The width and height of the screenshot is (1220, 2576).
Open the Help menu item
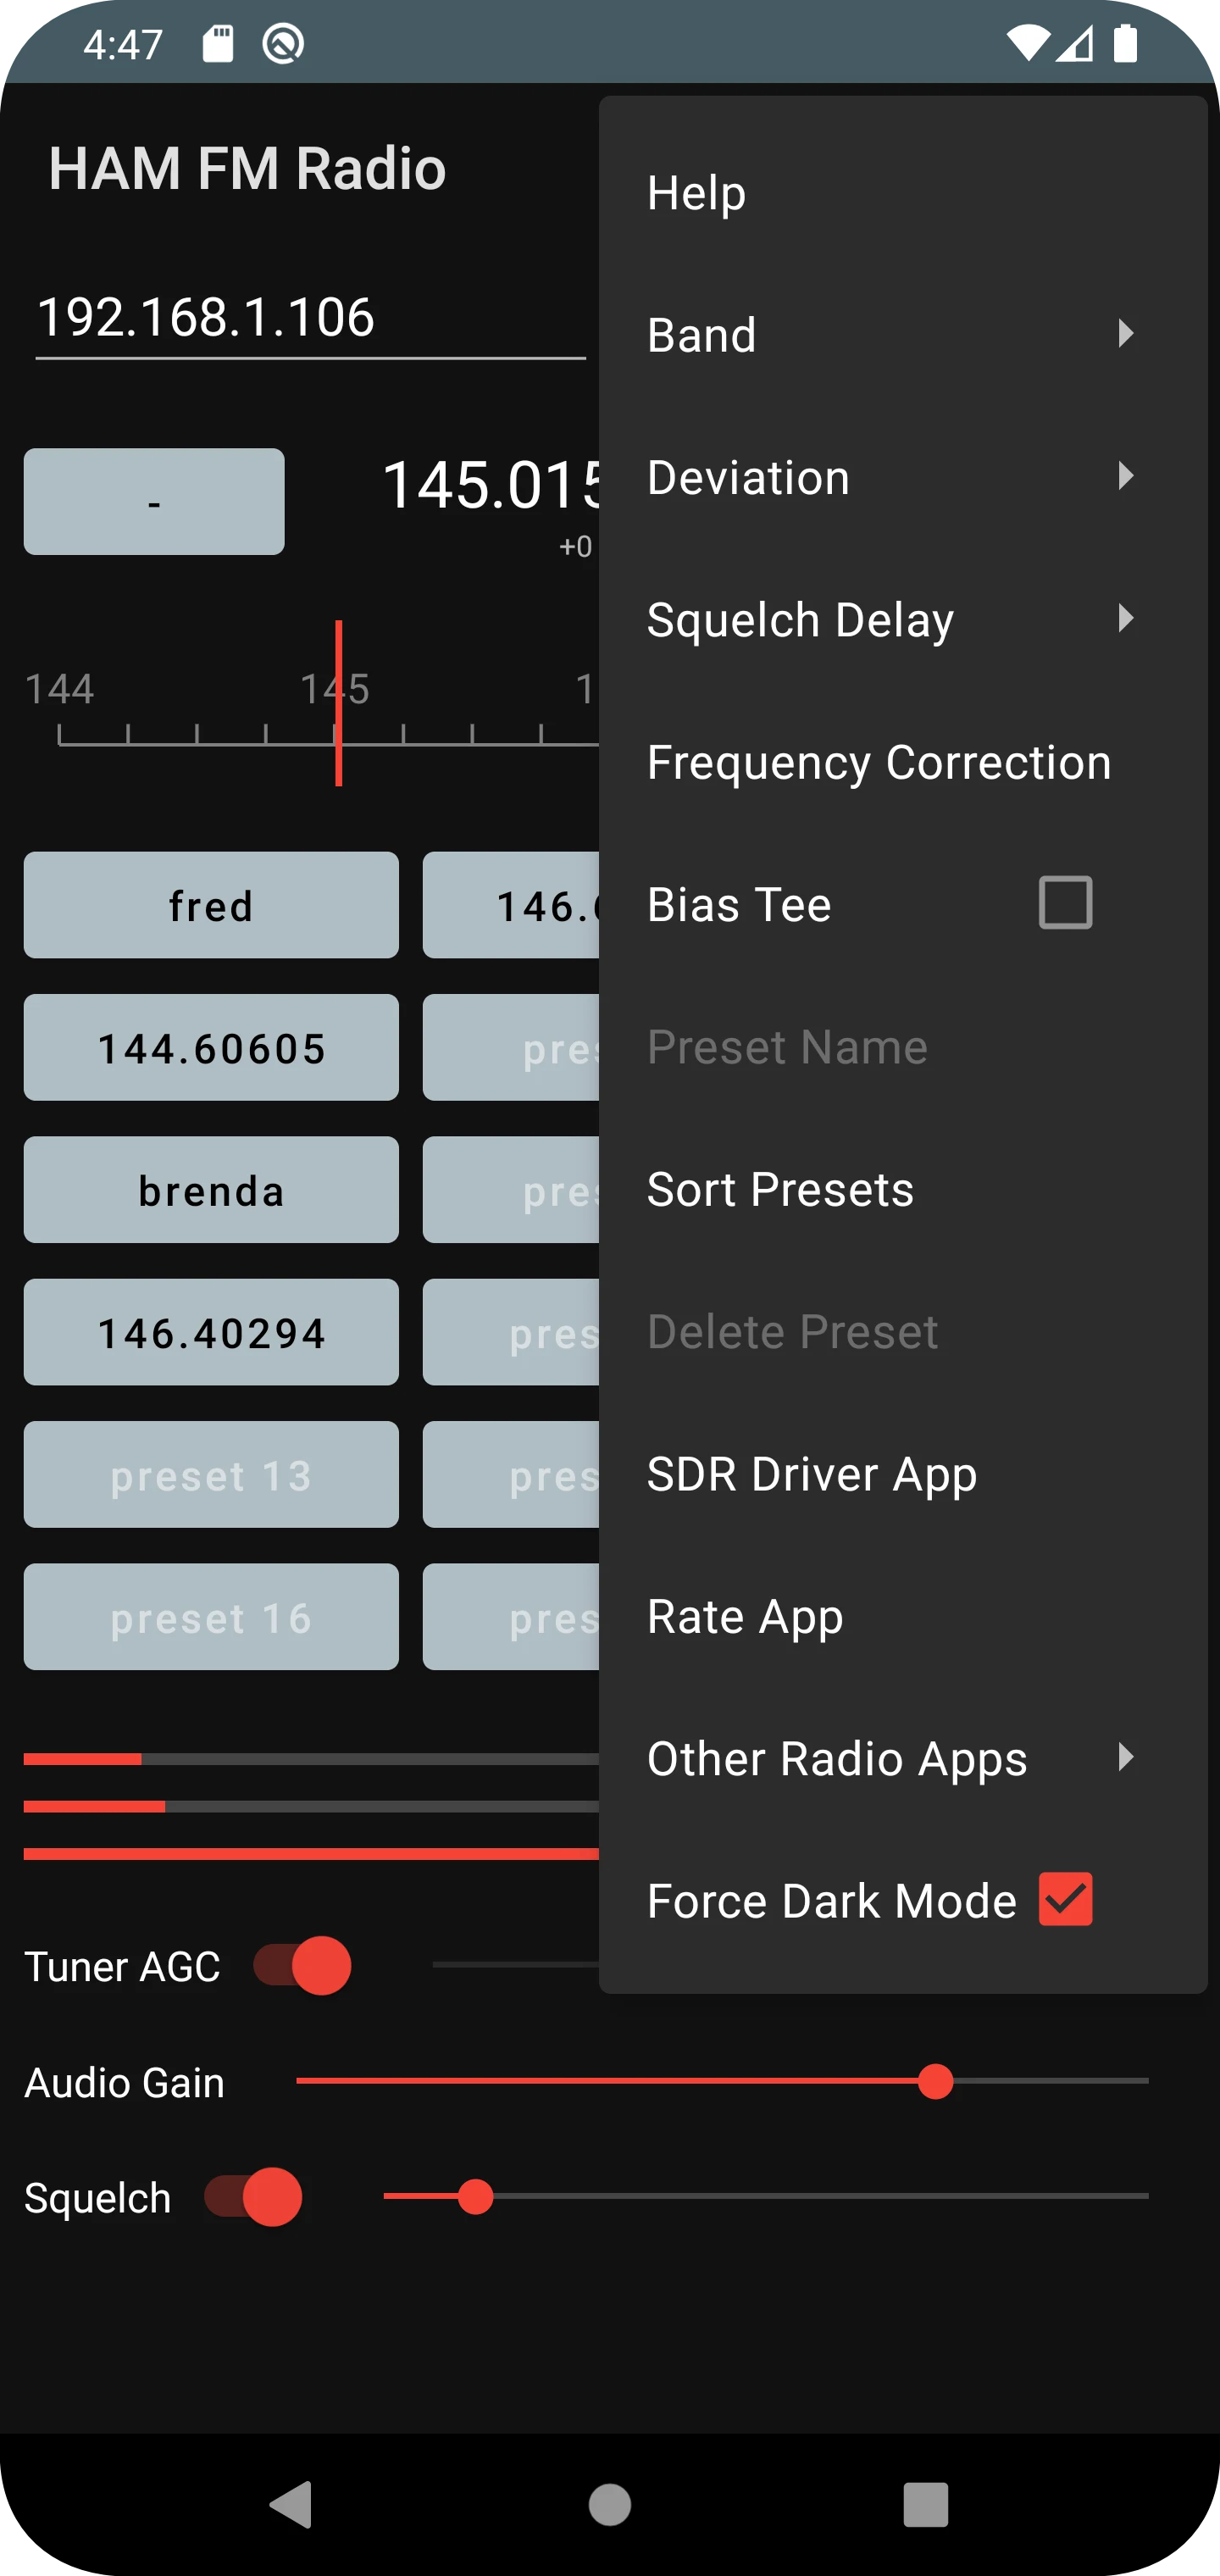click(903, 192)
